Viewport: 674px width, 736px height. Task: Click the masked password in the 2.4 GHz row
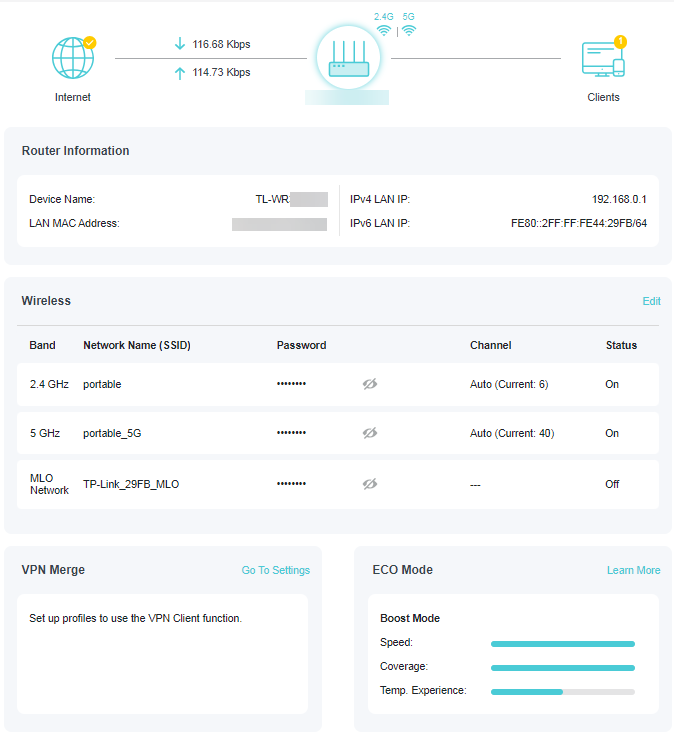tap(291, 383)
